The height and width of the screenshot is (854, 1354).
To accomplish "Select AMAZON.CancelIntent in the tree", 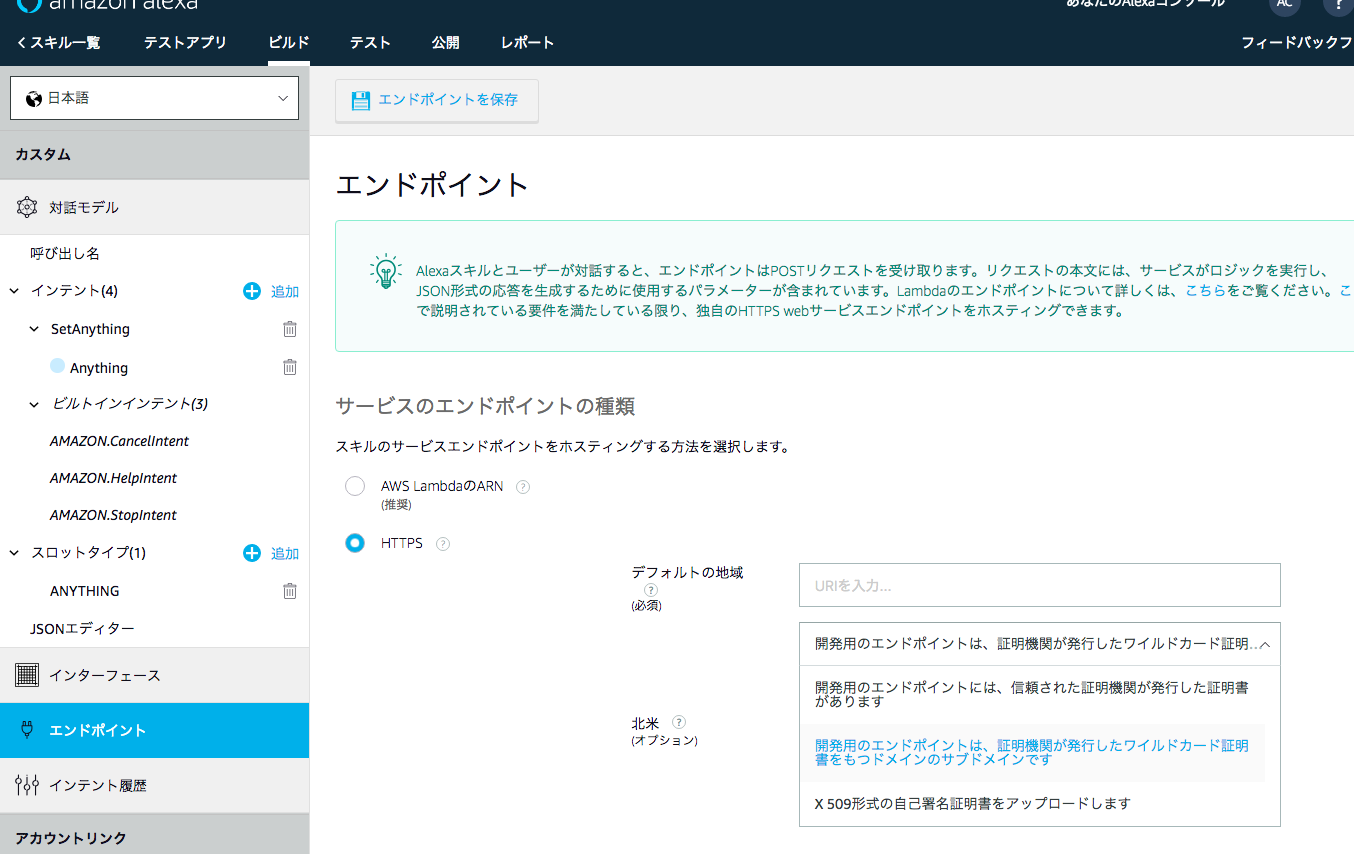I will coord(119,441).
